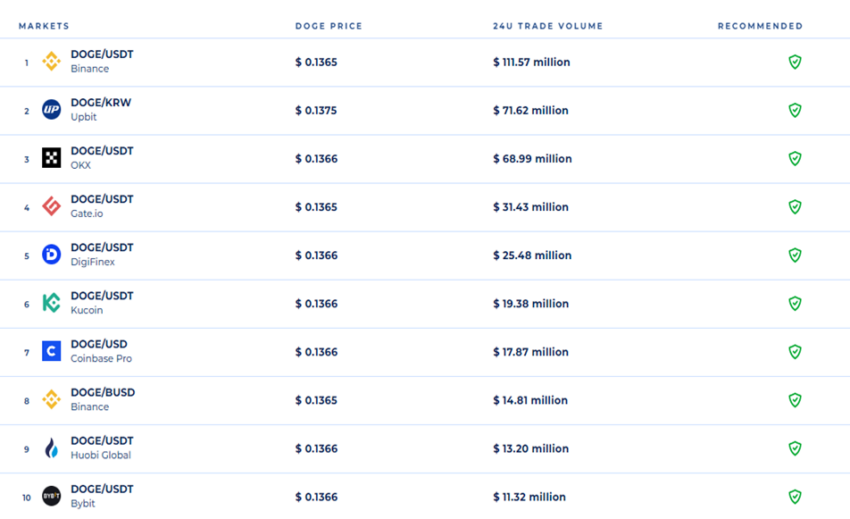This screenshot has width=850, height=519.
Task: Click the Bybit exchange logo
Action: pos(51,496)
